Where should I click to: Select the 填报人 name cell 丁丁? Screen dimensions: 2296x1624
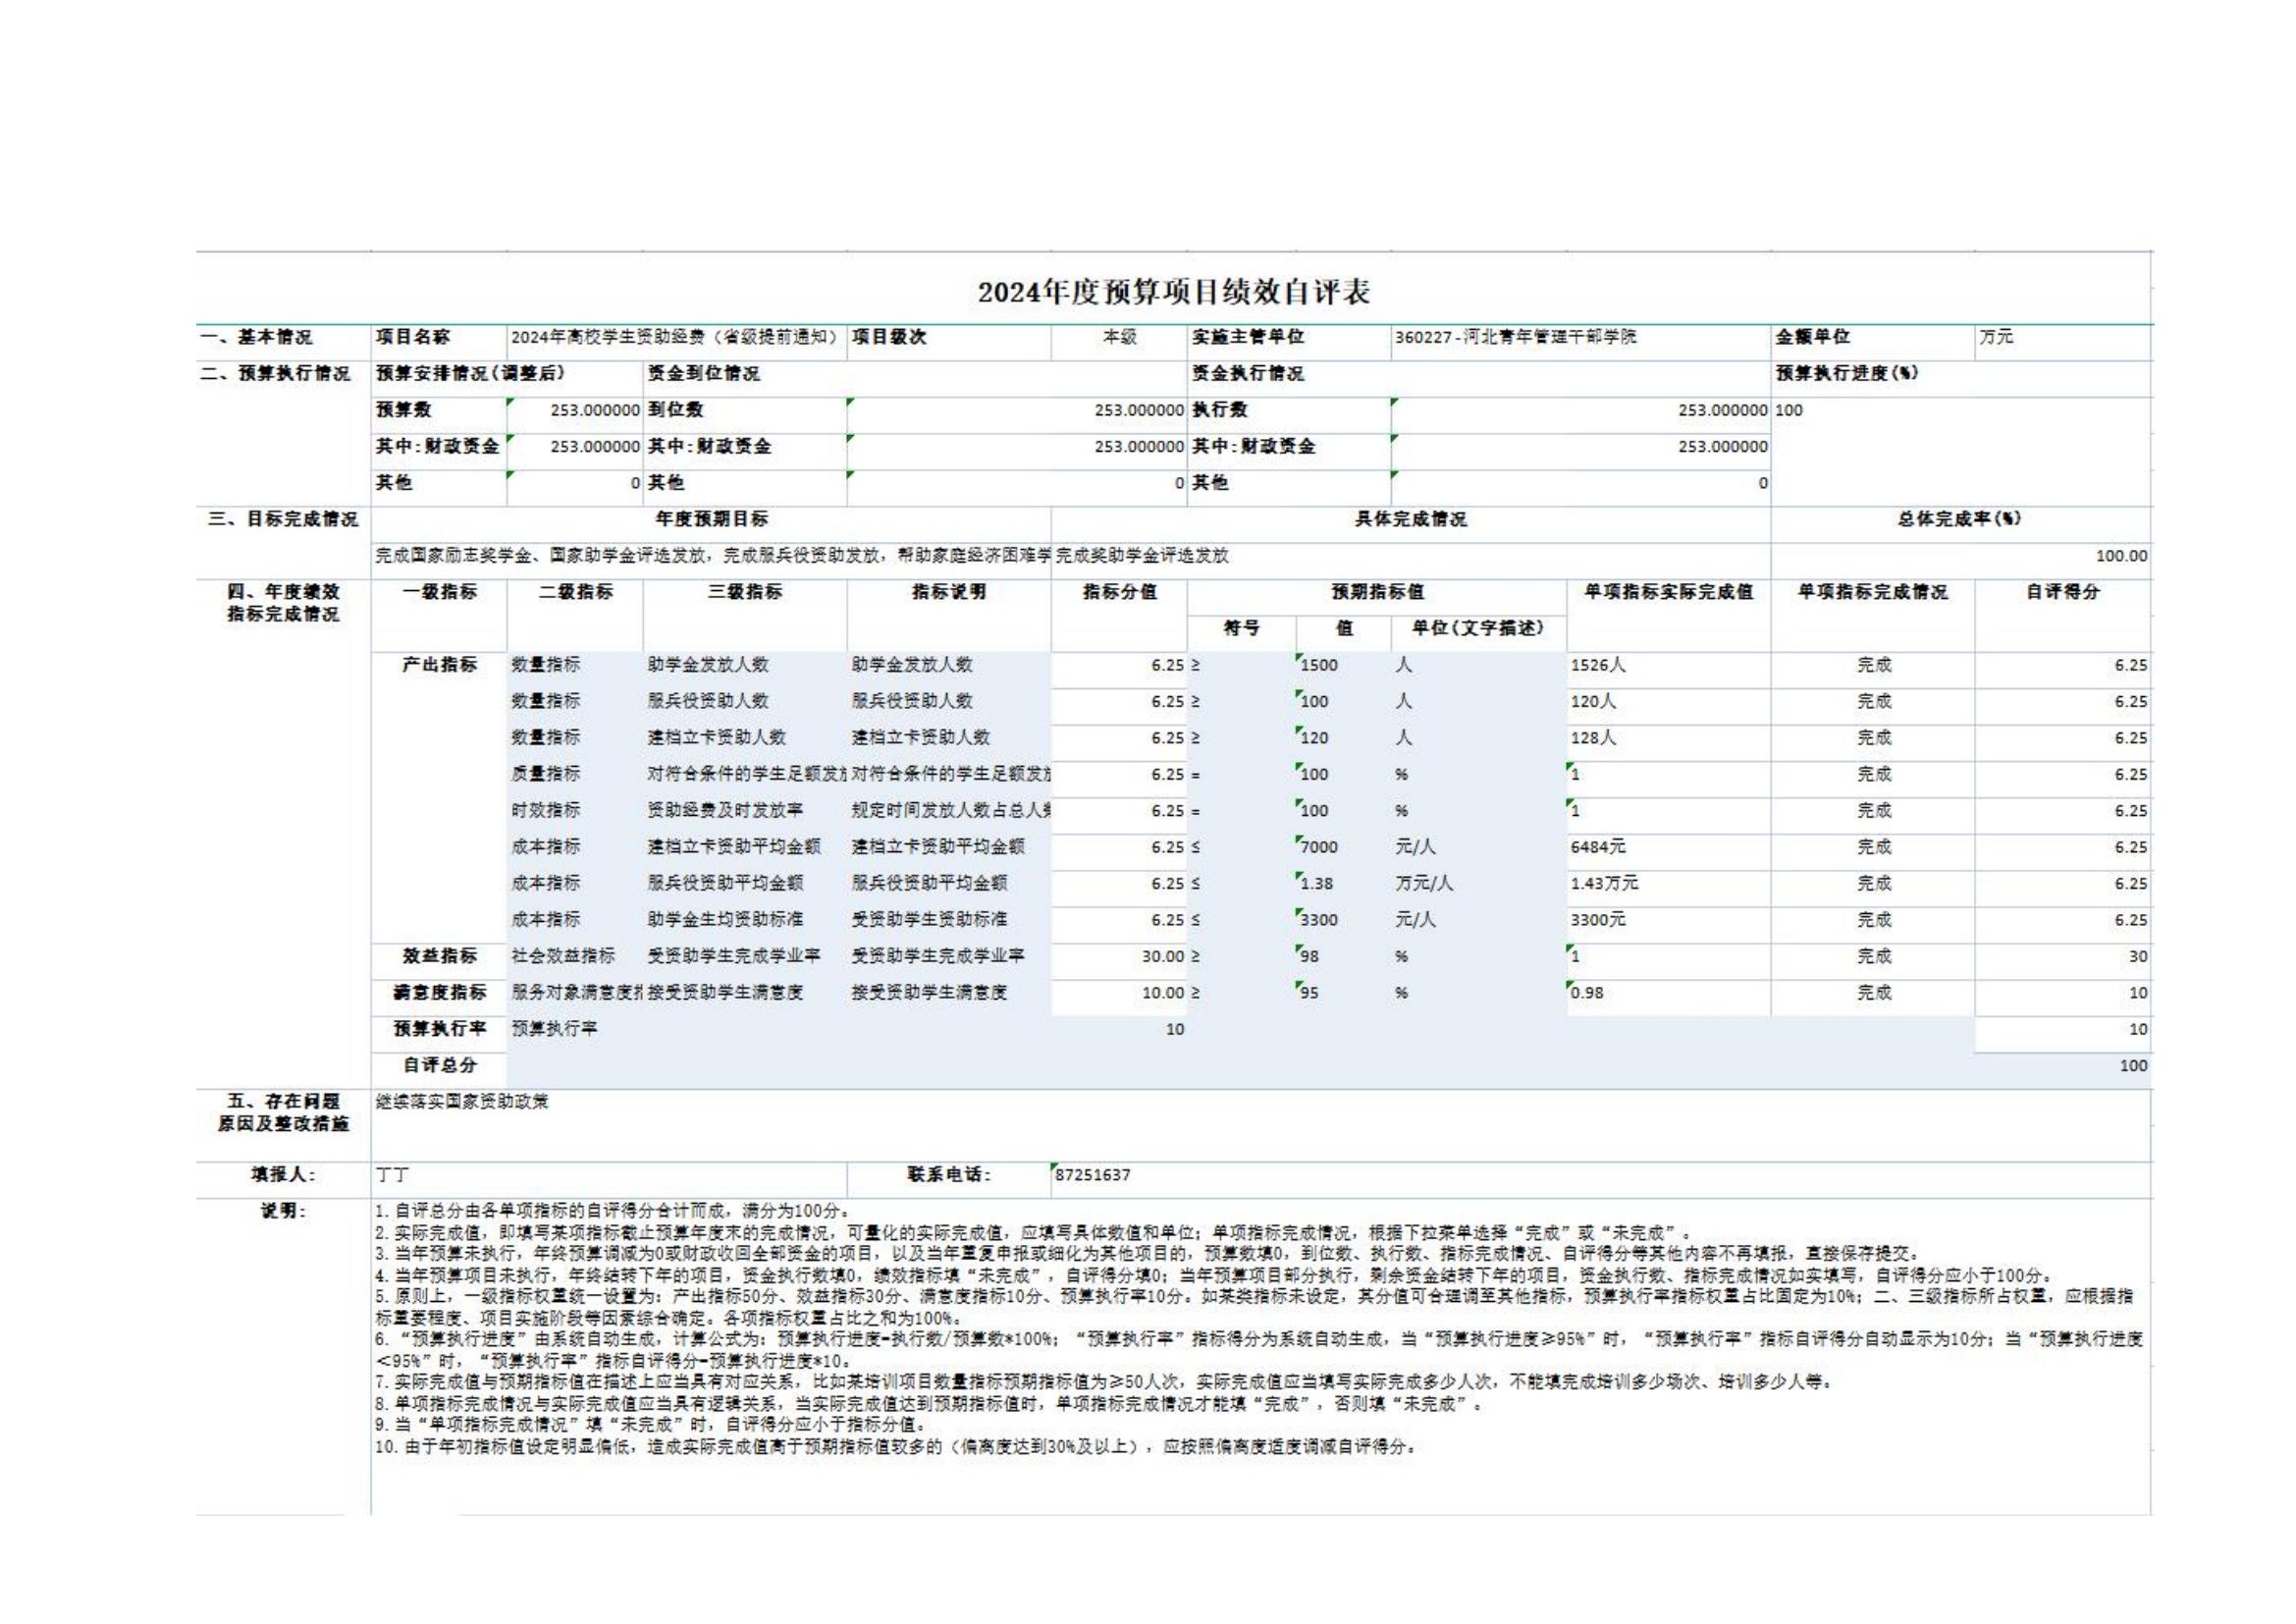(x=392, y=1175)
